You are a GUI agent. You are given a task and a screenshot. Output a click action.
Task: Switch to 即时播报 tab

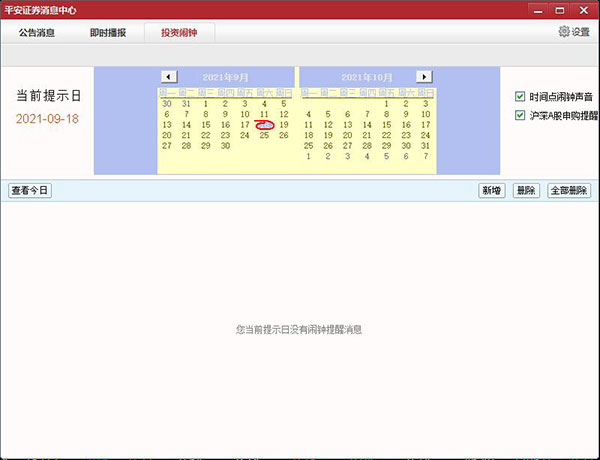pyautogui.click(x=108, y=33)
